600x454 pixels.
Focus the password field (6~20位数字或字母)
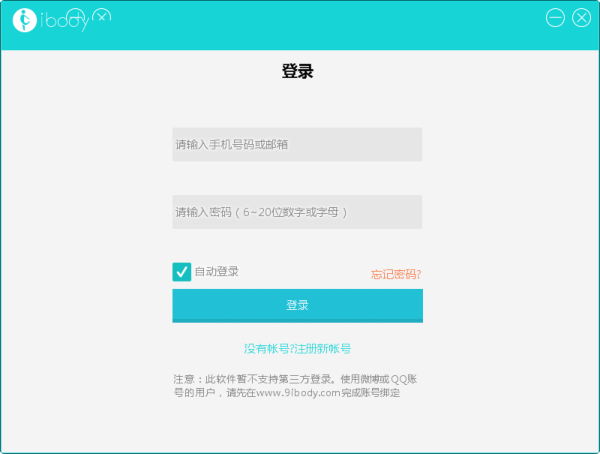(x=297, y=212)
